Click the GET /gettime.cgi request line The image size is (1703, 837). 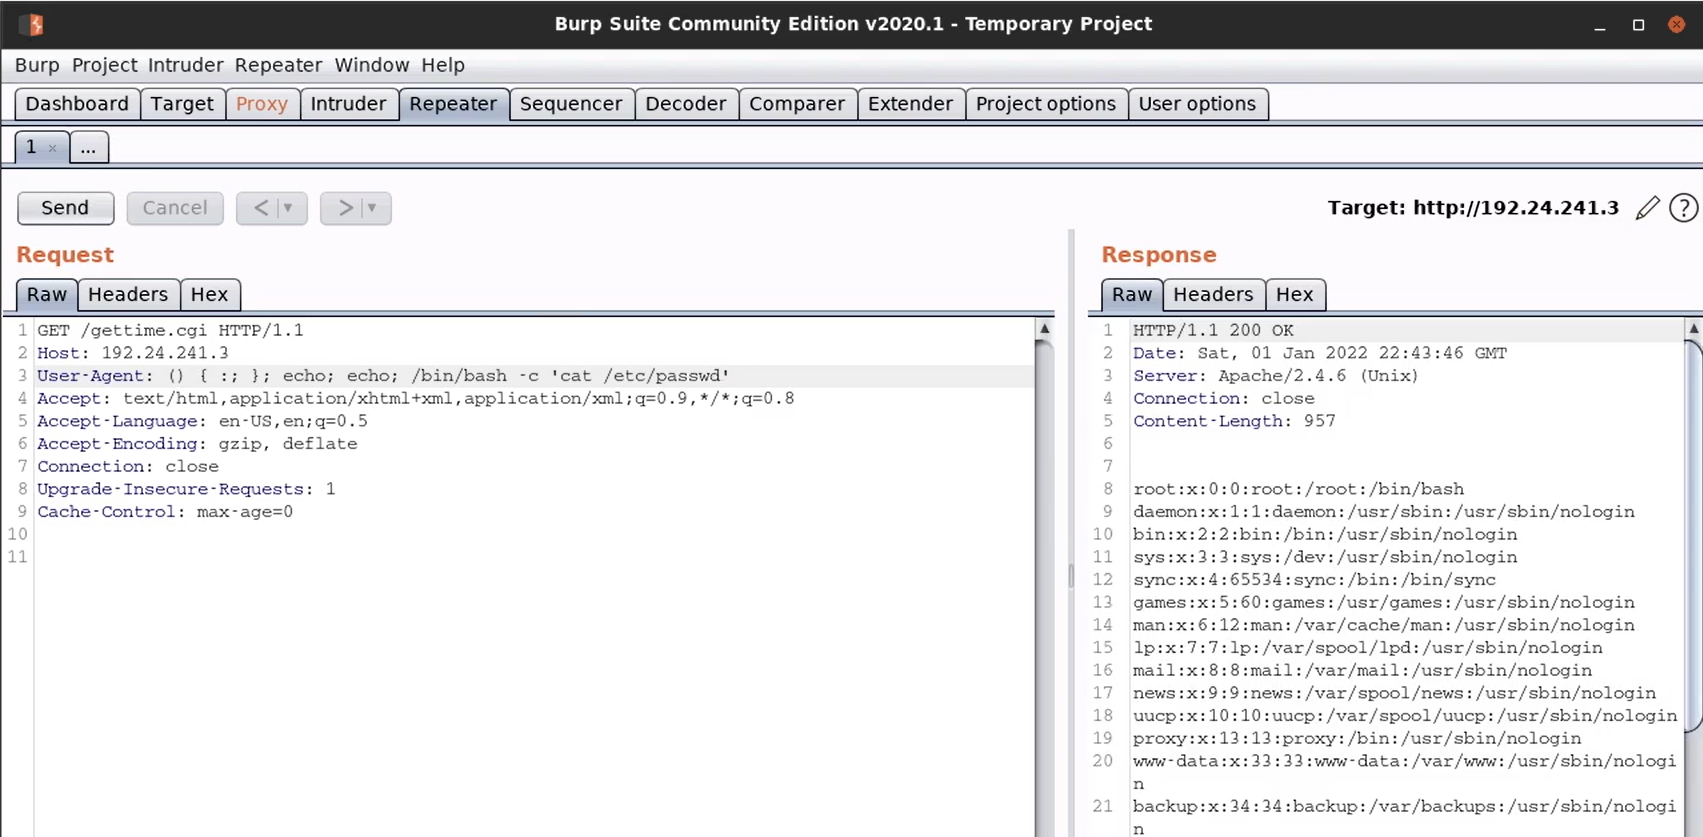pyautogui.click(x=170, y=330)
